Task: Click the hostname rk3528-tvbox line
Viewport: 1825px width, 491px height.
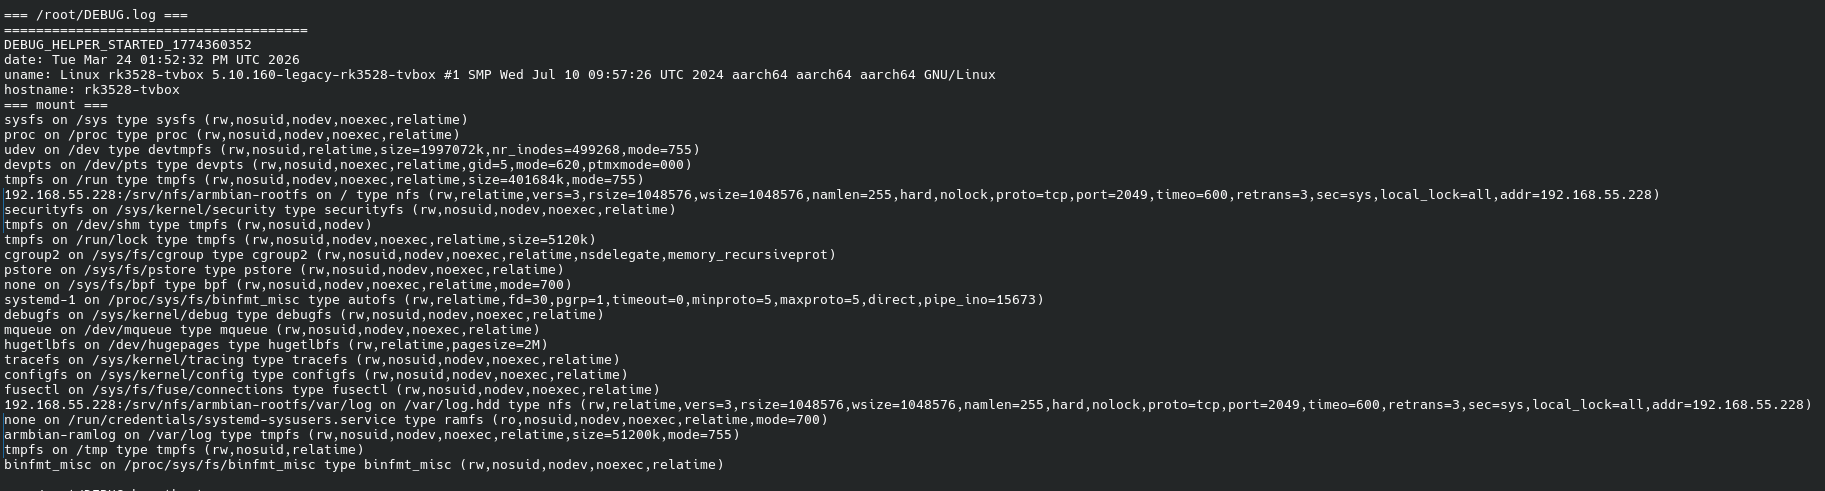Action: [91, 90]
